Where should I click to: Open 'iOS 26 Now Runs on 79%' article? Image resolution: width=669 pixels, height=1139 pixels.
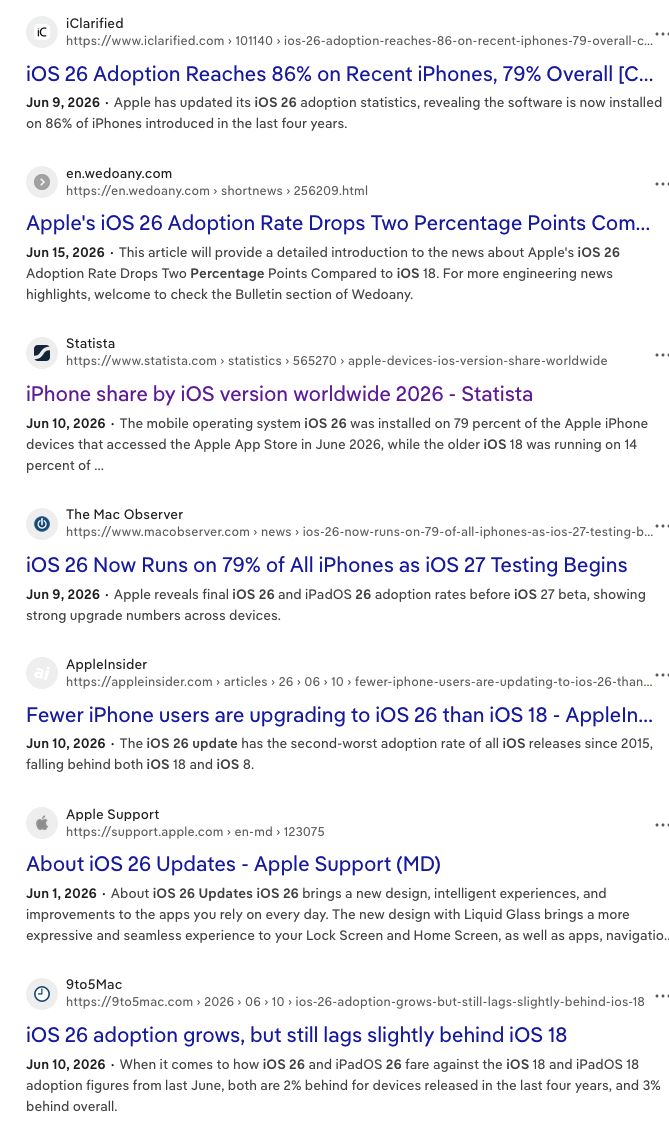point(327,565)
